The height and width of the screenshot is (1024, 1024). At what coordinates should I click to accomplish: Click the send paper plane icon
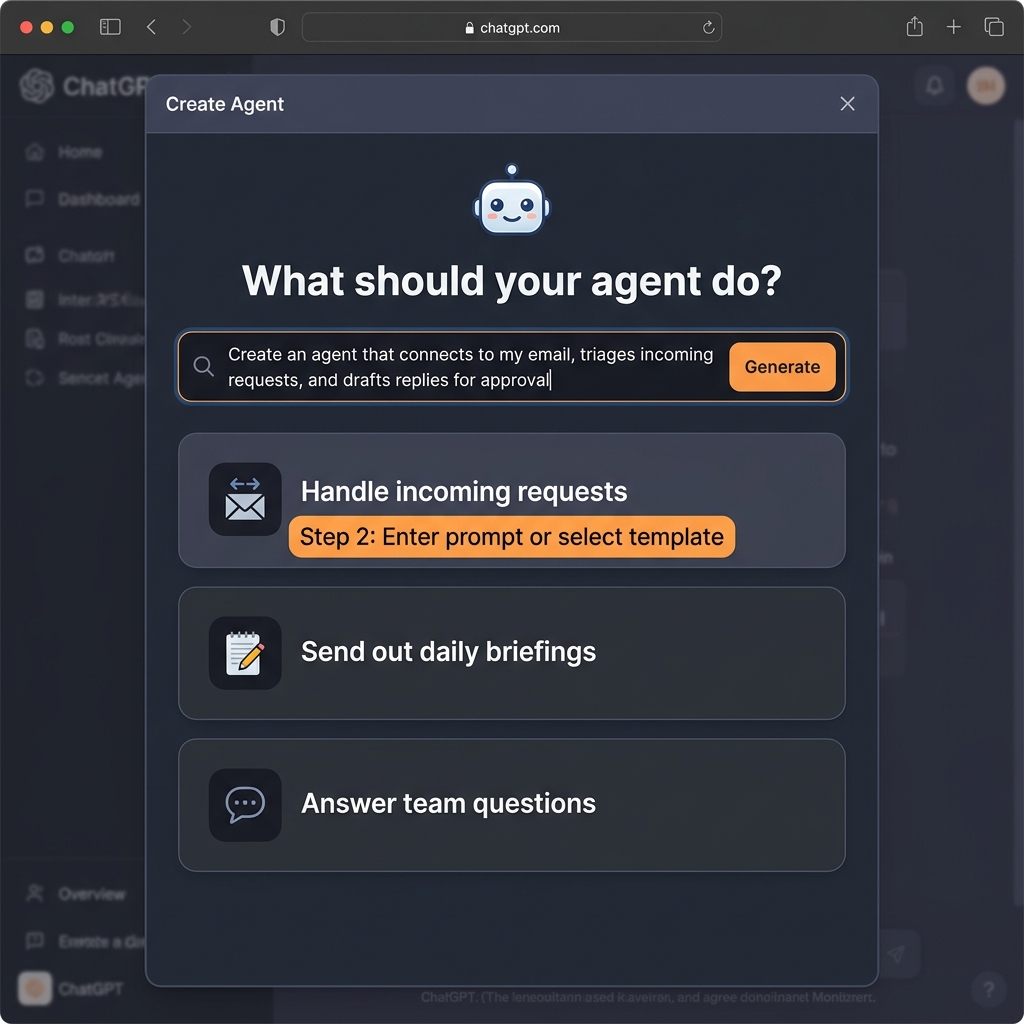(x=896, y=954)
